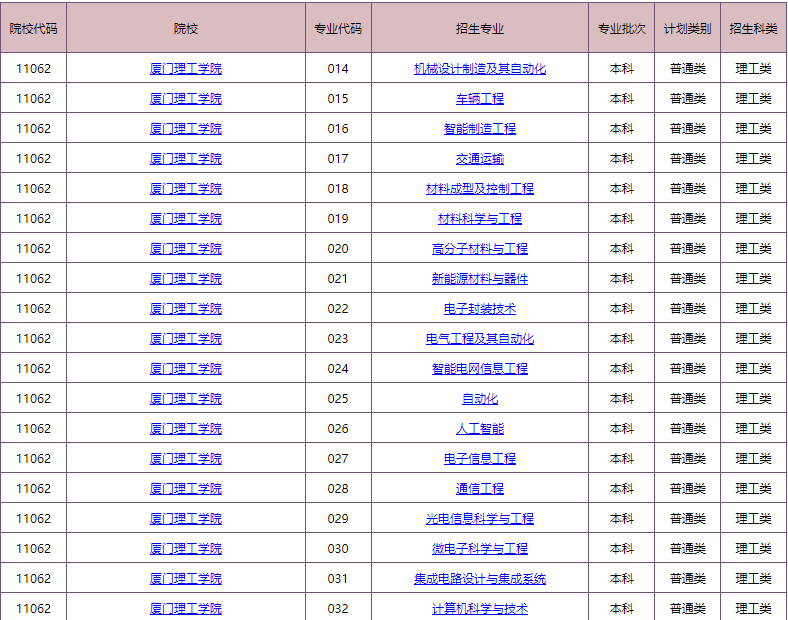This screenshot has width=788, height=620.
Task: Click 厦门理工学院 link in row 027
Action: click(x=185, y=459)
